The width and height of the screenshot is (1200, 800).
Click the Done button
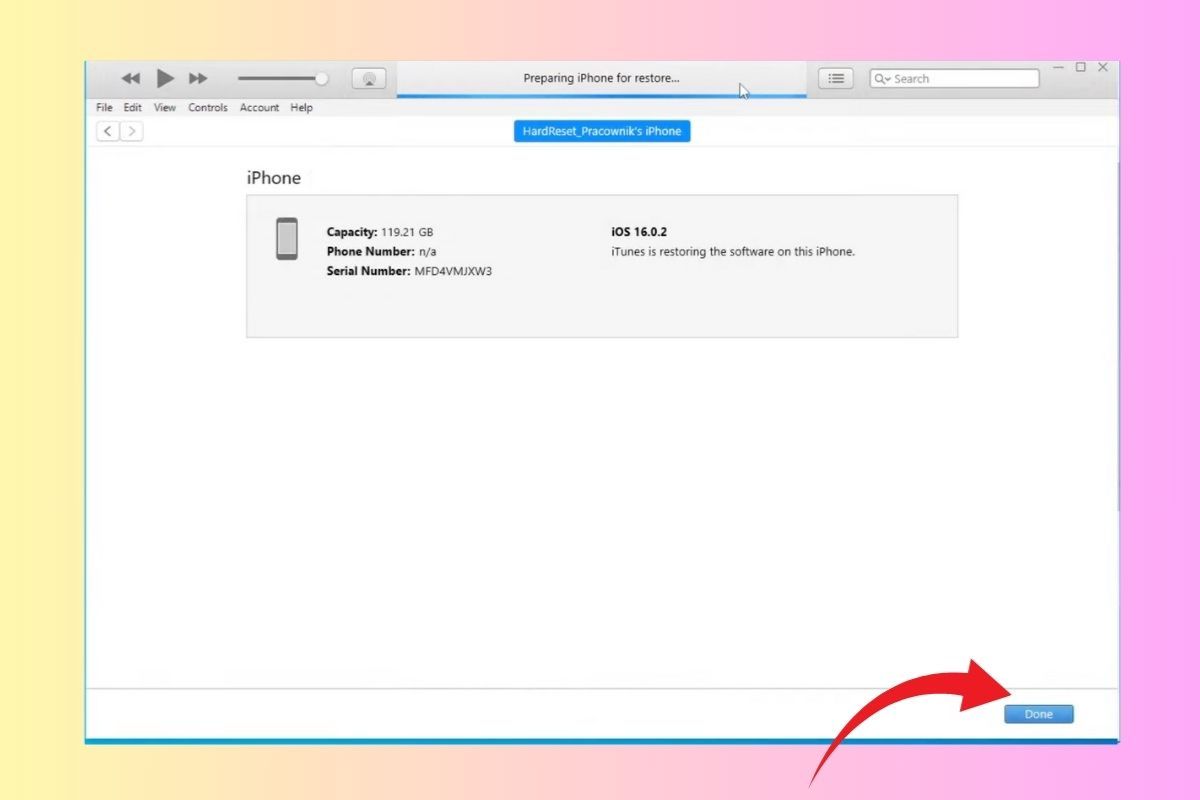coord(1039,714)
